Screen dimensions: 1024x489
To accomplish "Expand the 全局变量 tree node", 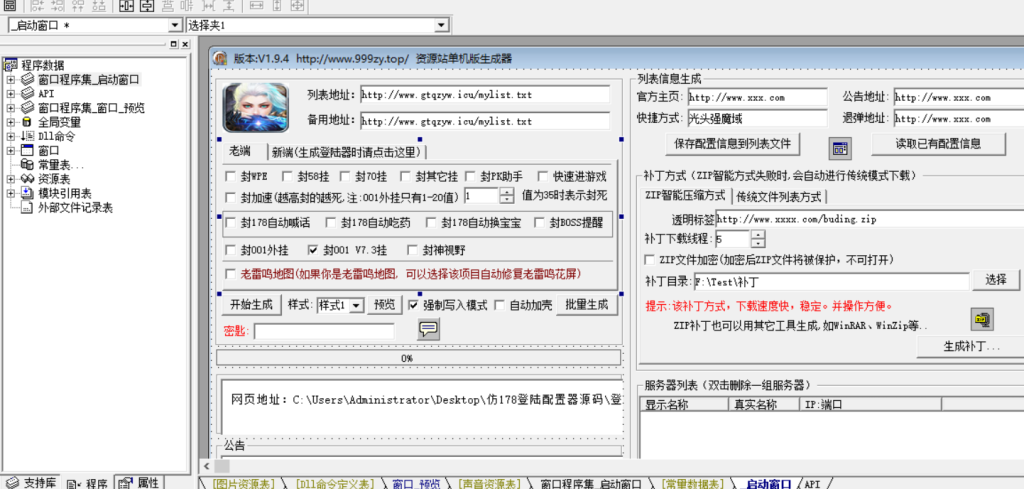I will click(x=10, y=122).
